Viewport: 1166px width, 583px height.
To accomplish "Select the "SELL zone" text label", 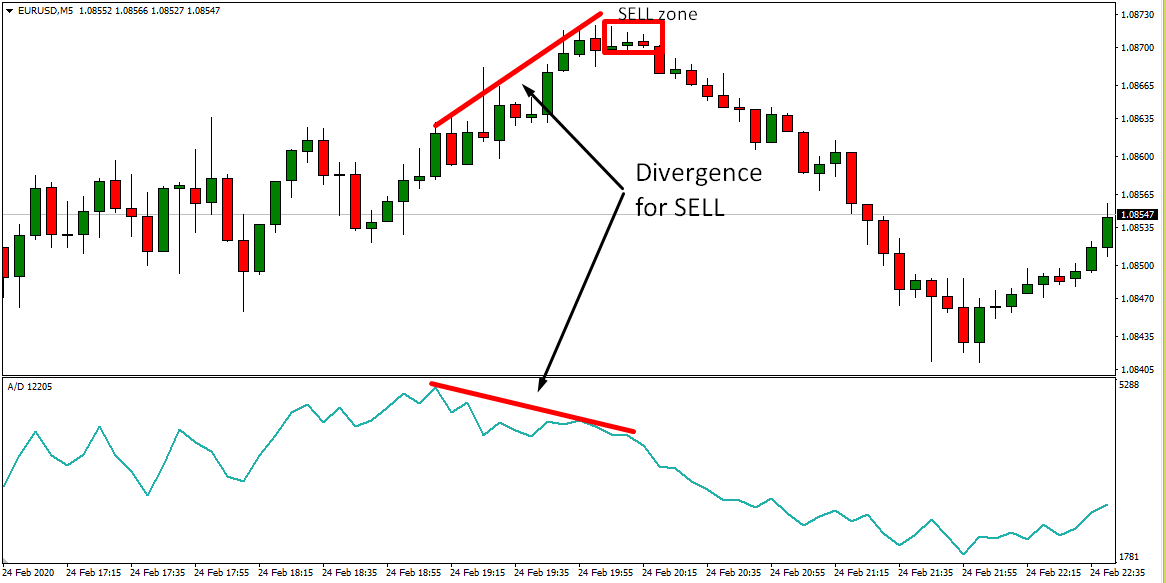I will click(657, 13).
